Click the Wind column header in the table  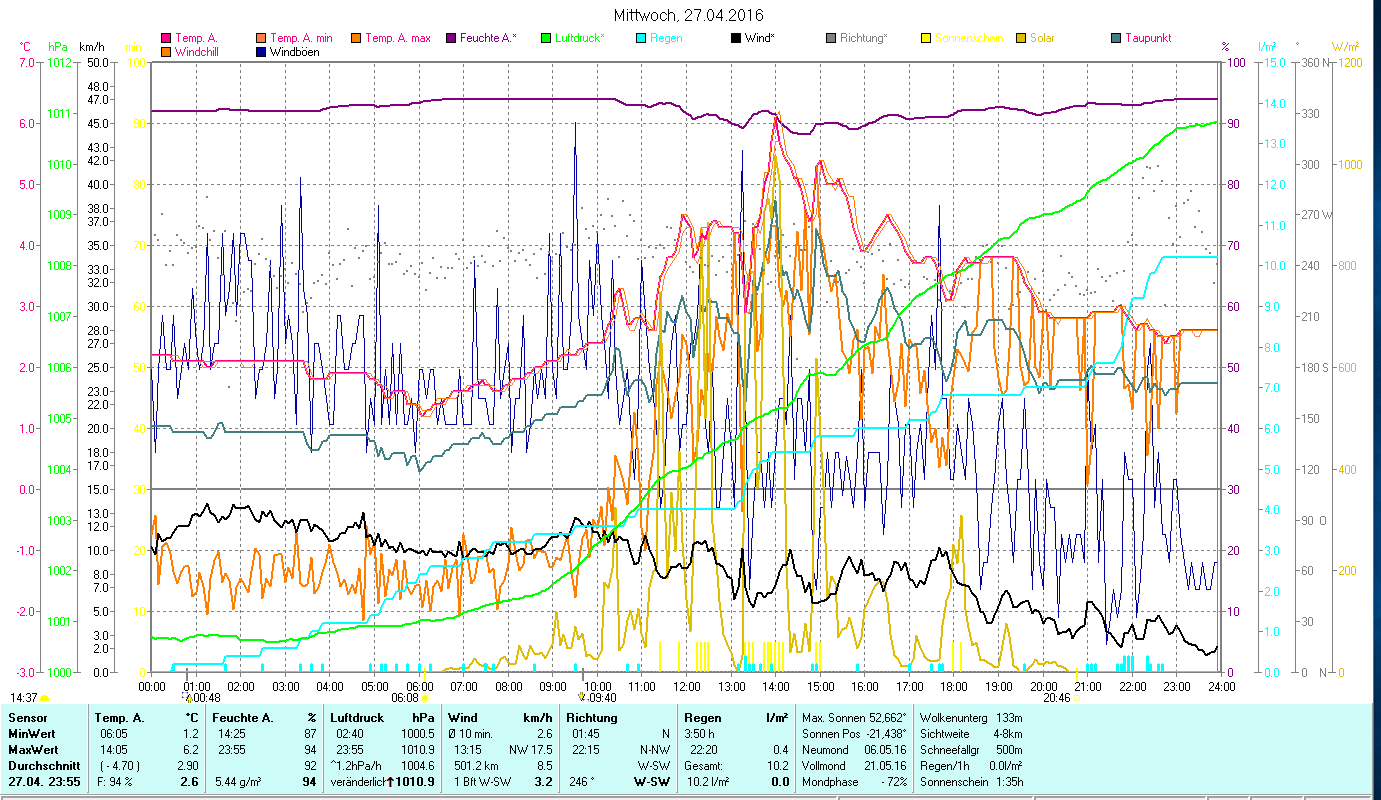[x=464, y=718]
